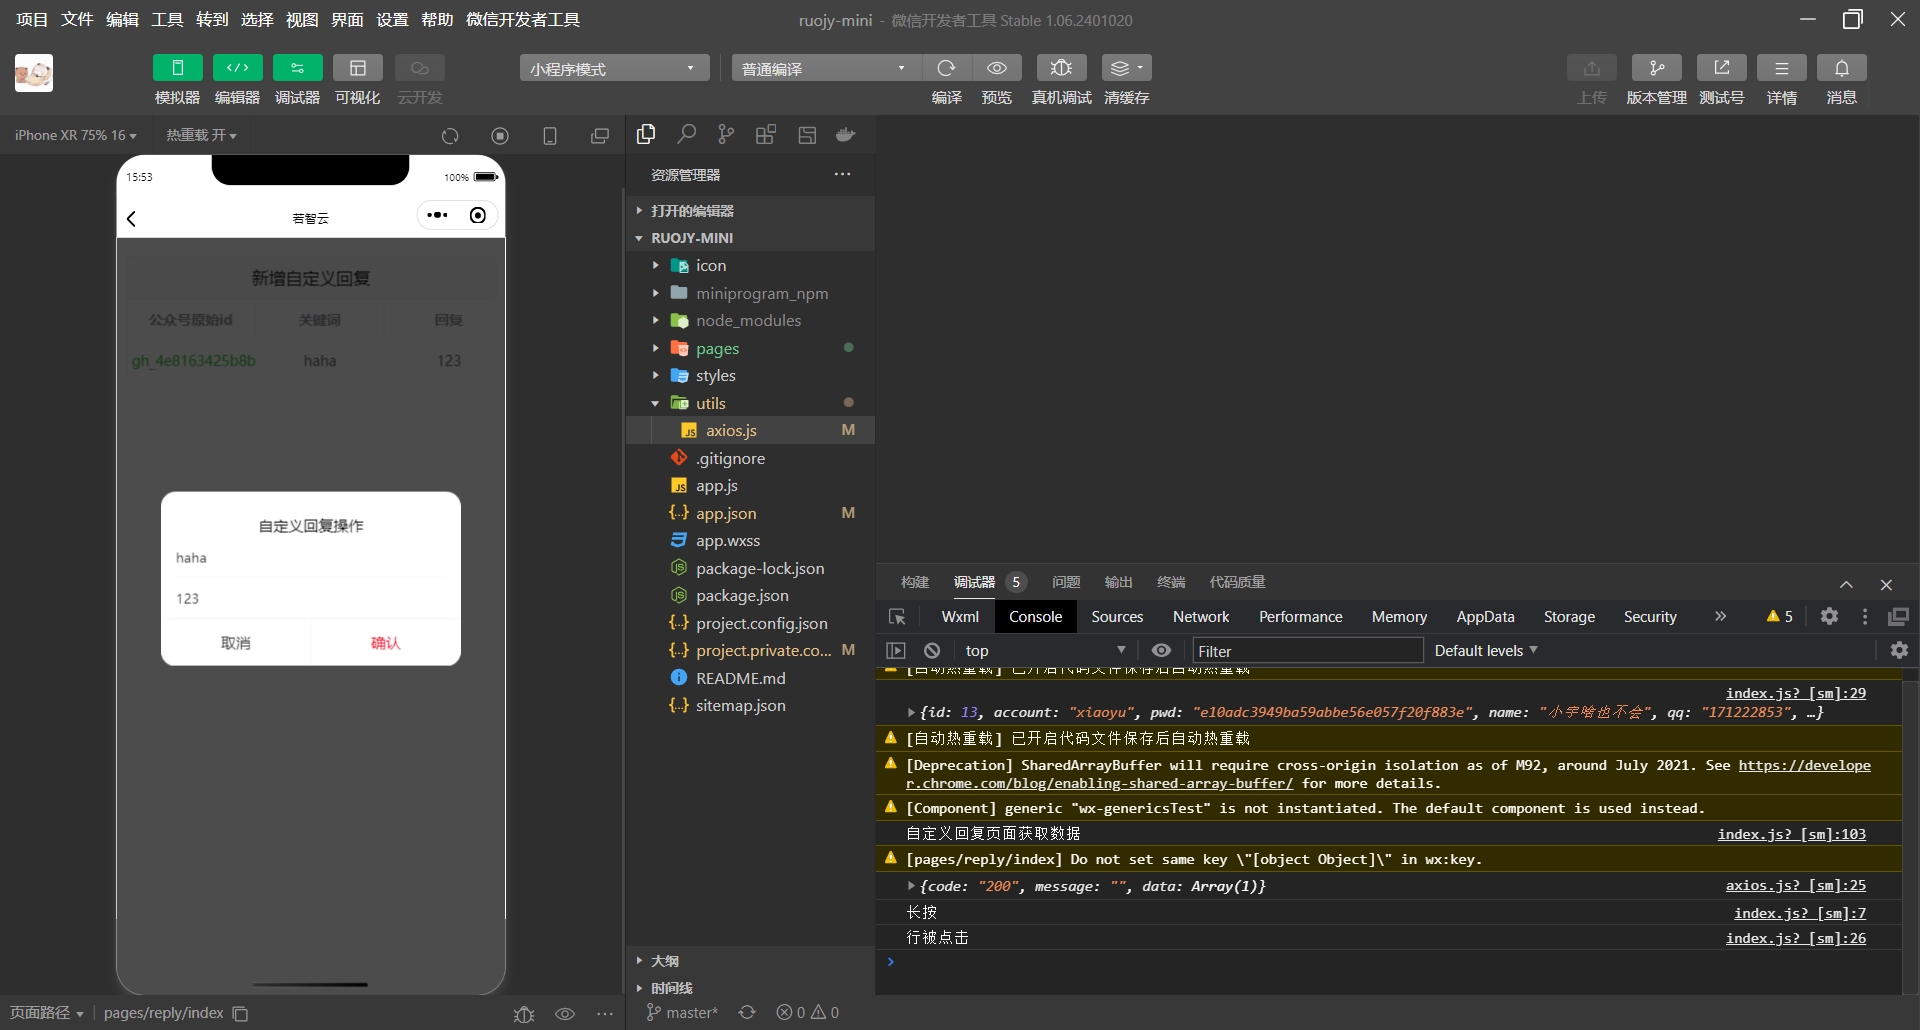Collapse the RUOJY-MINI project root

click(750, 238)
